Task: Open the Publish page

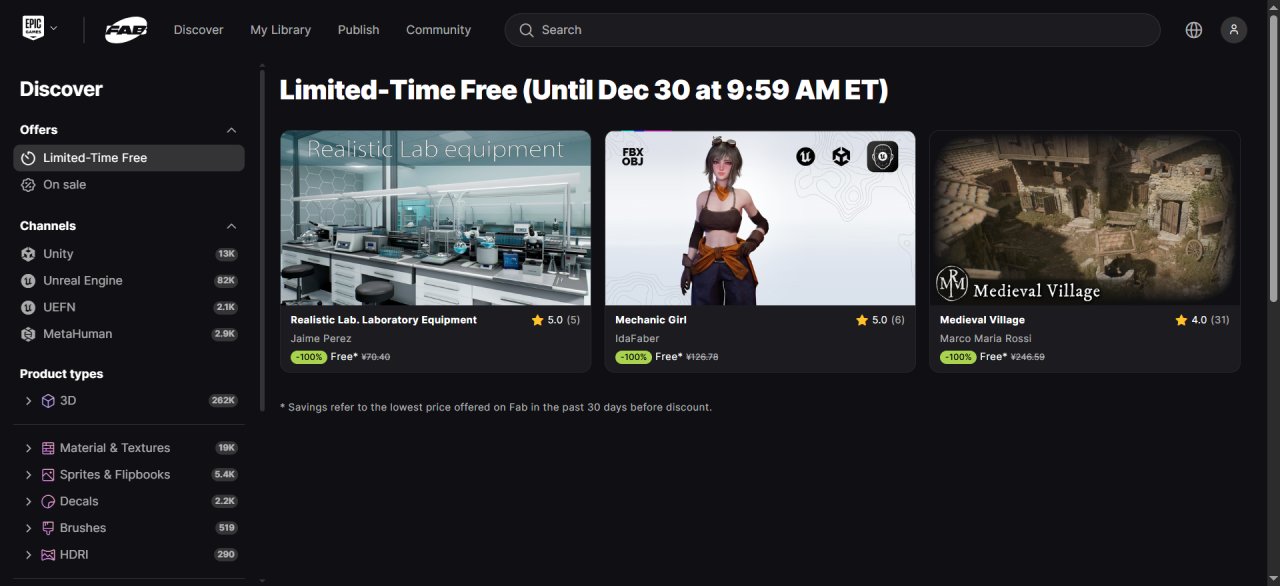Action: pos(358,30)
